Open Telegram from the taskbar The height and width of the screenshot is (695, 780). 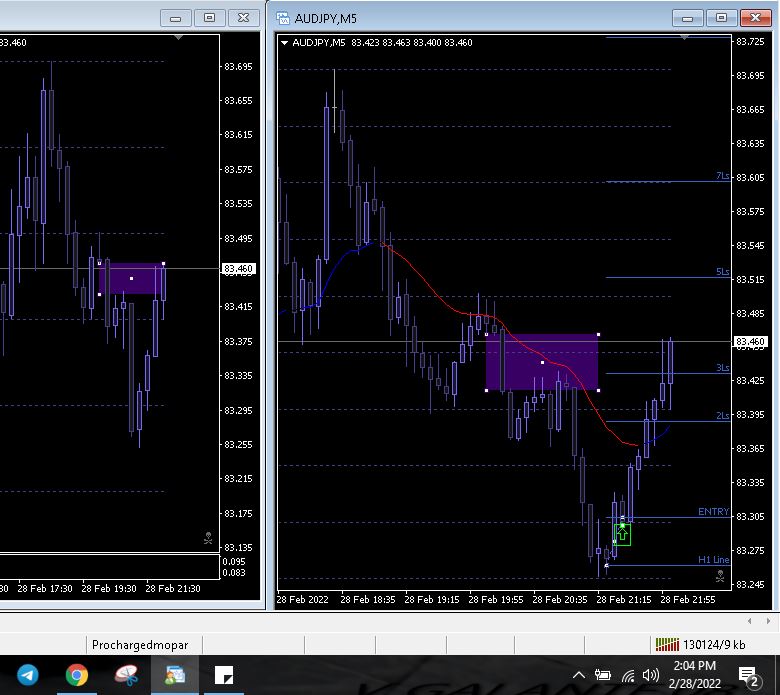point(27,675)
